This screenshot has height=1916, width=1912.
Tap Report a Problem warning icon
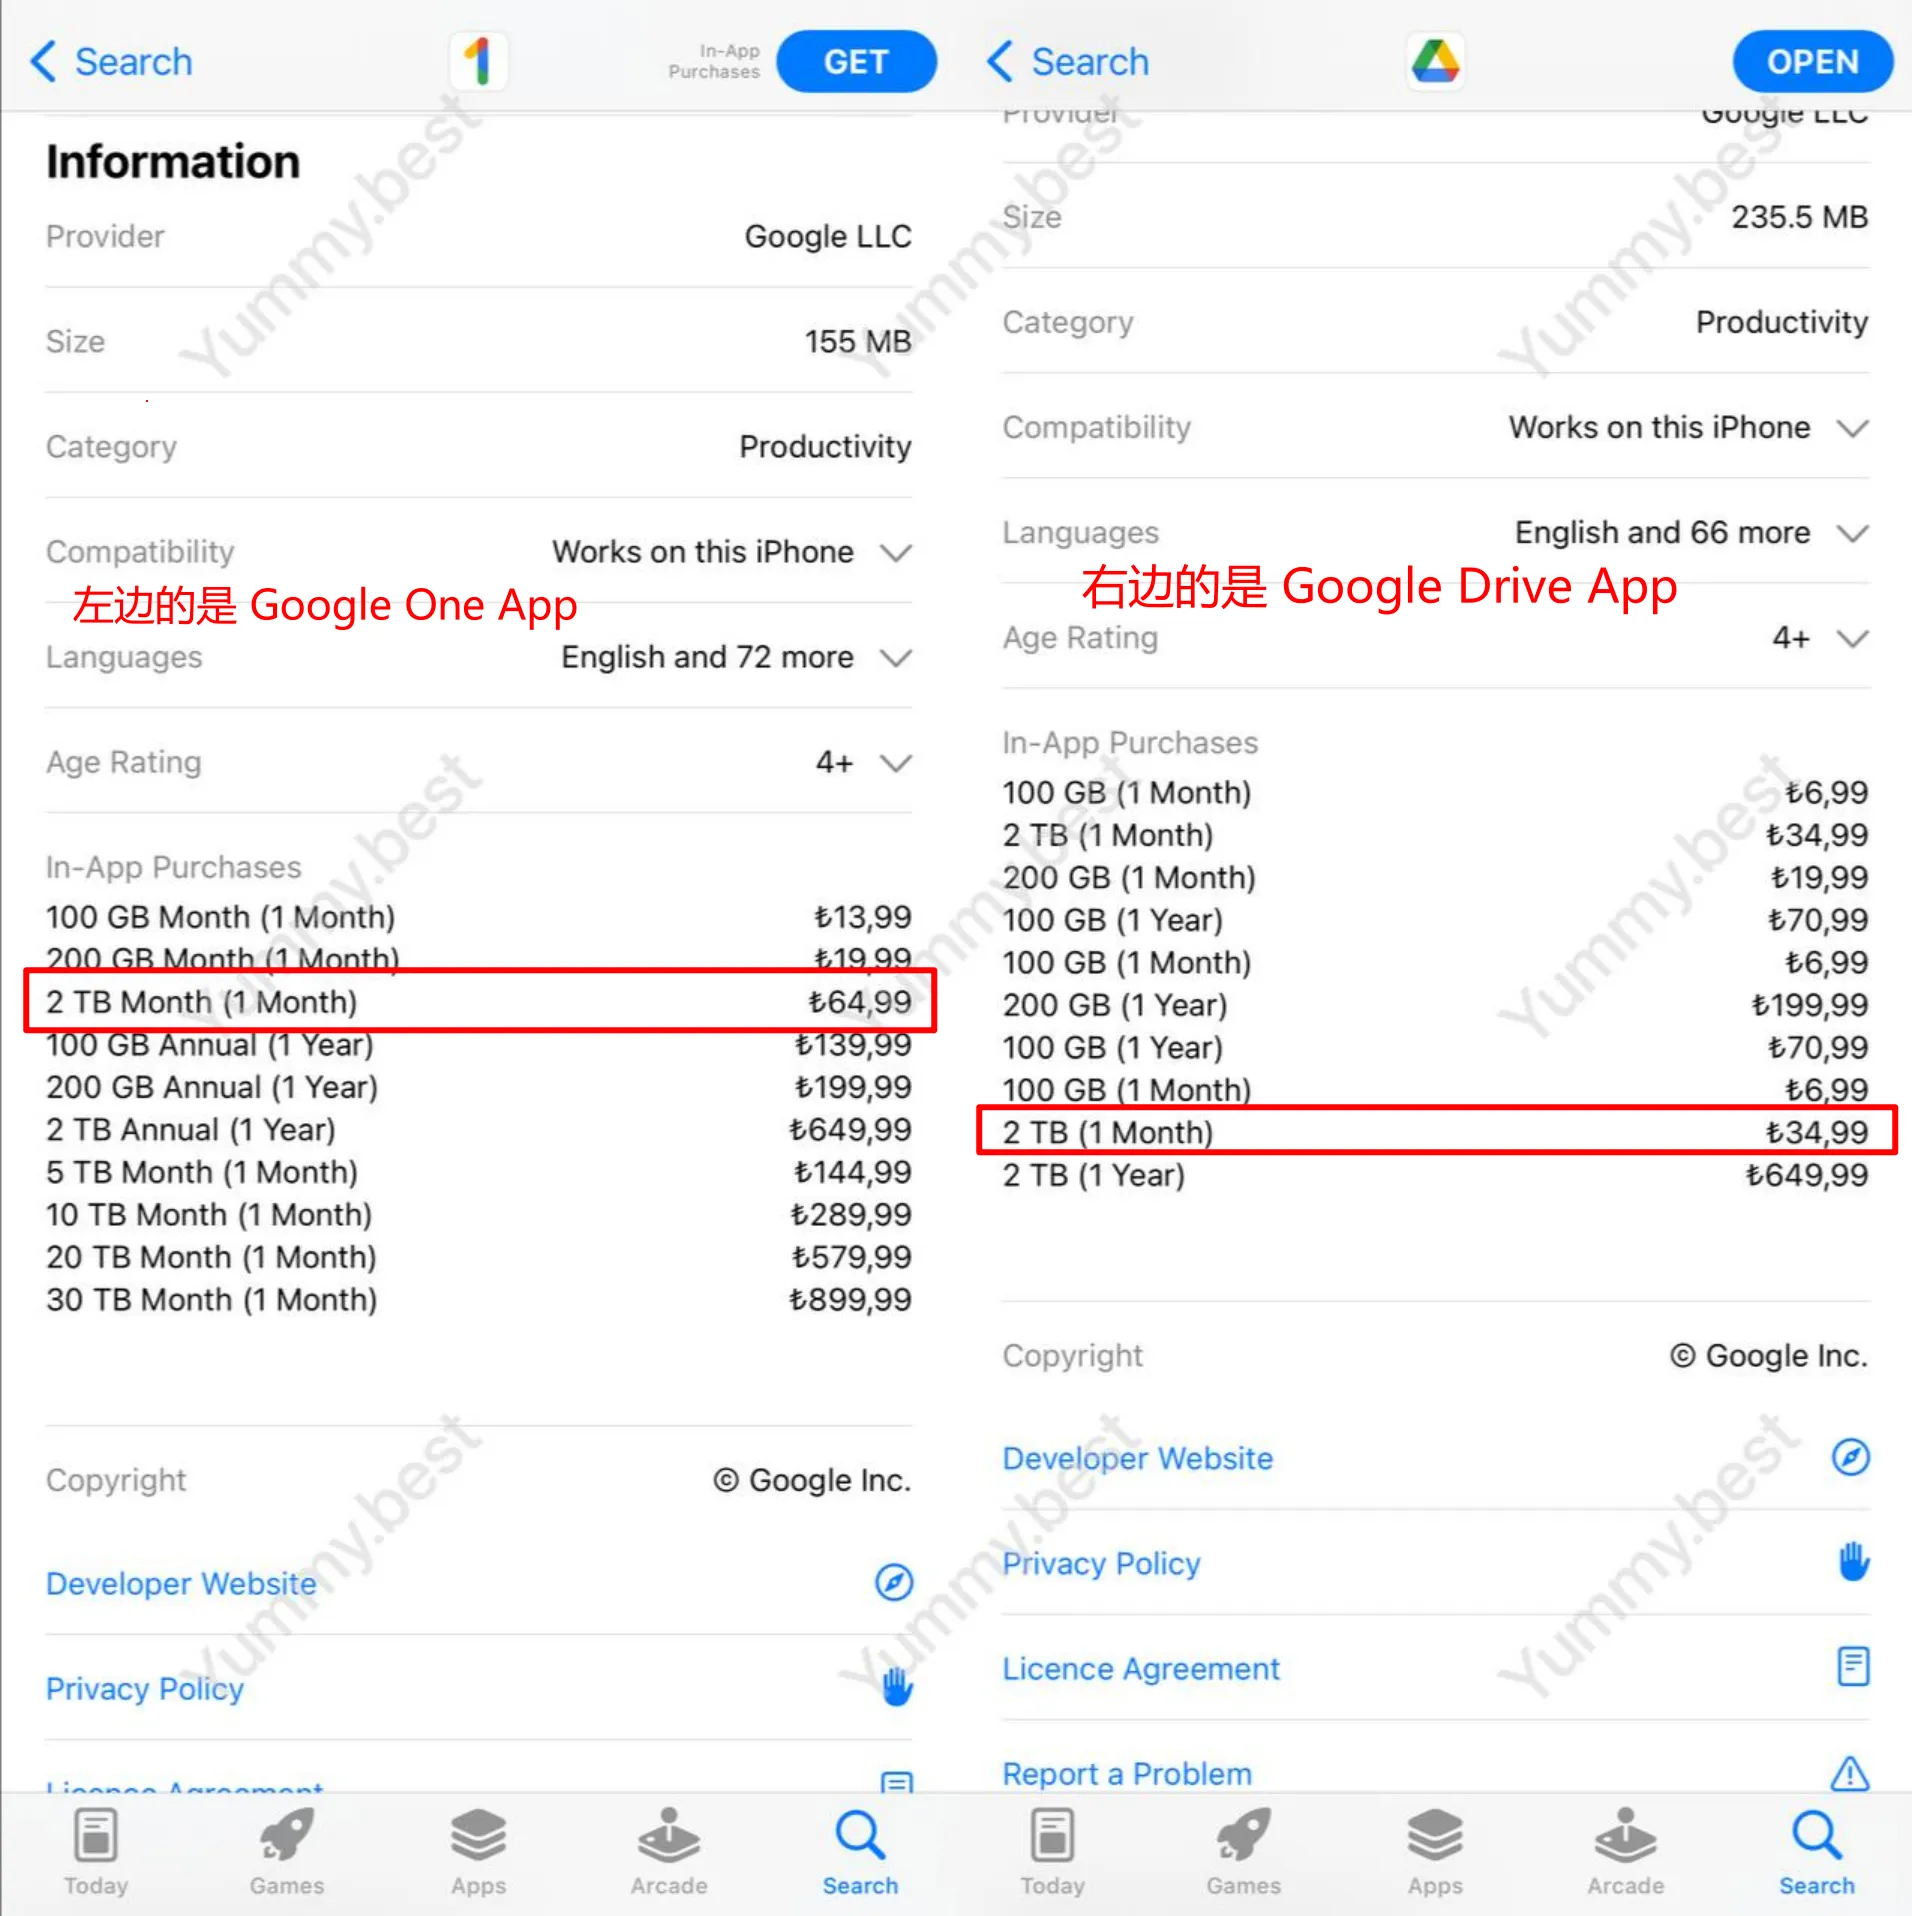[1850, 1773]
